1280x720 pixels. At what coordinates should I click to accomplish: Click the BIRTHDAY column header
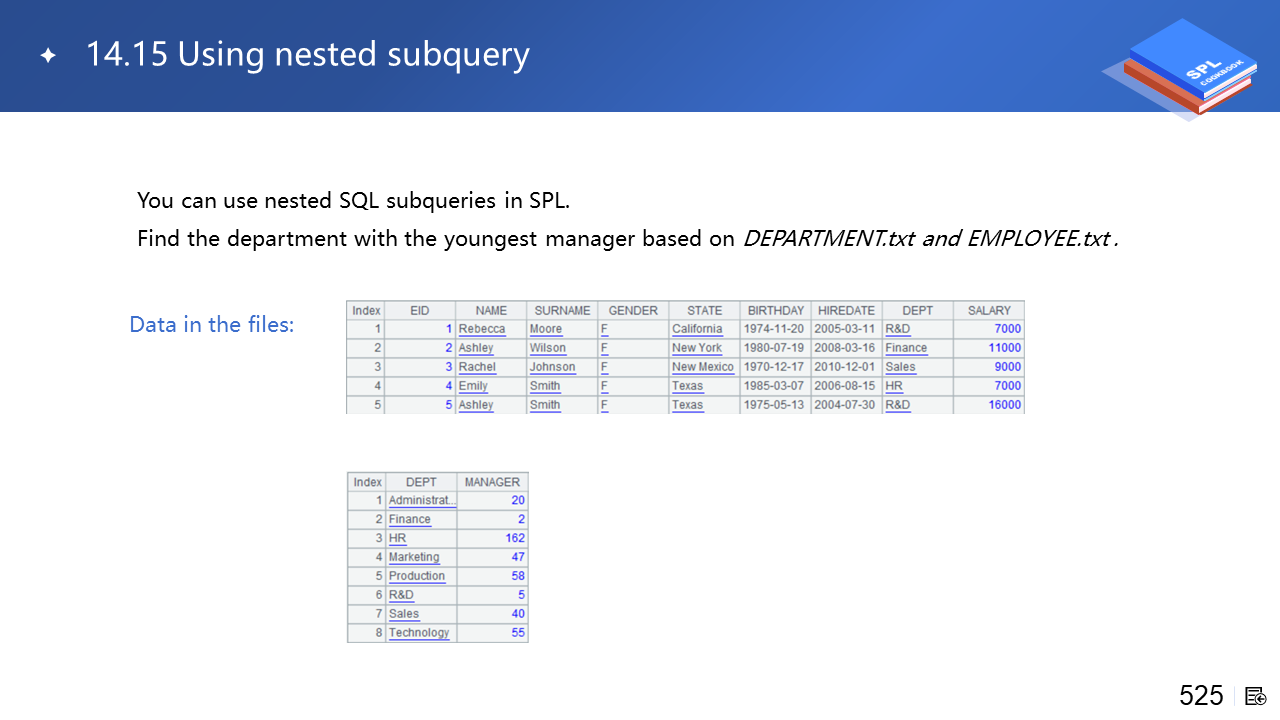[x=775, y=311]
